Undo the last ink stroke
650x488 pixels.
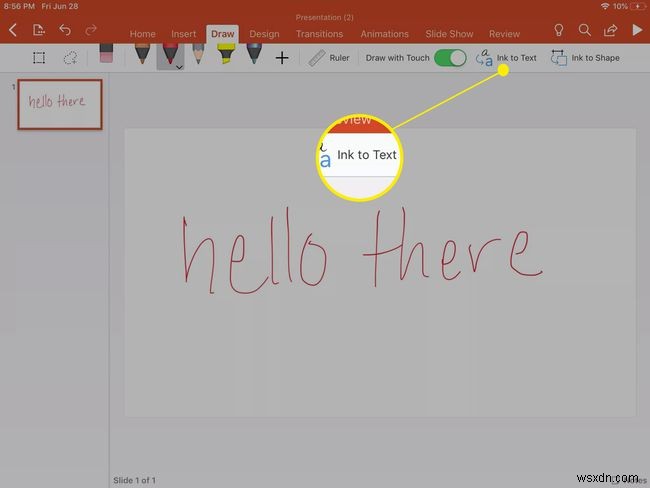[65, 30]
